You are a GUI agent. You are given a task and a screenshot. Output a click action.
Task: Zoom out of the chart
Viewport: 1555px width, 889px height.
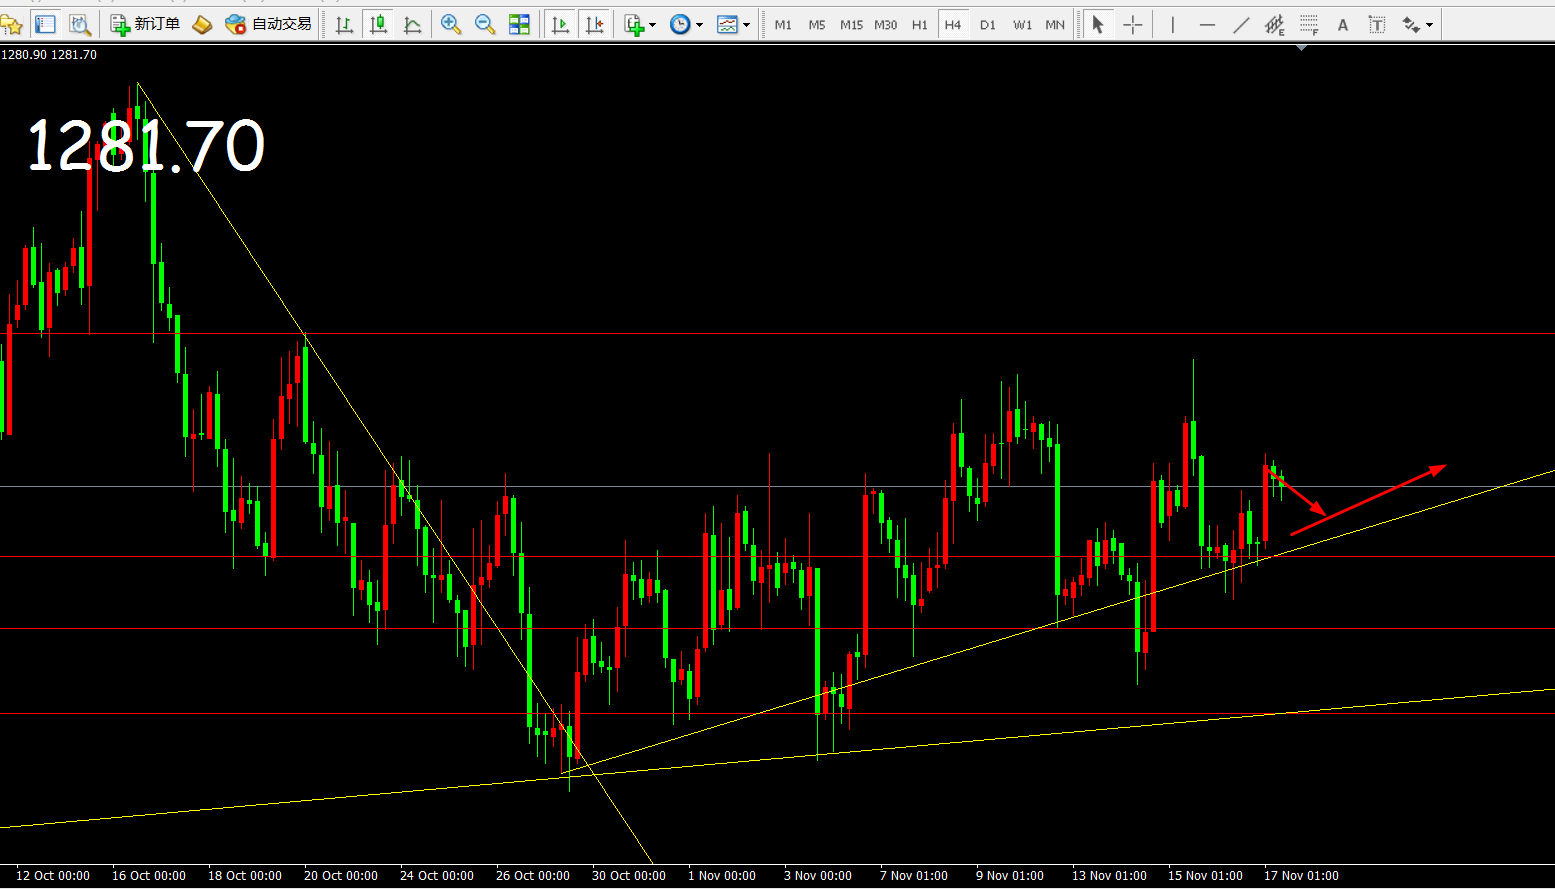click(x=485, y=25)
